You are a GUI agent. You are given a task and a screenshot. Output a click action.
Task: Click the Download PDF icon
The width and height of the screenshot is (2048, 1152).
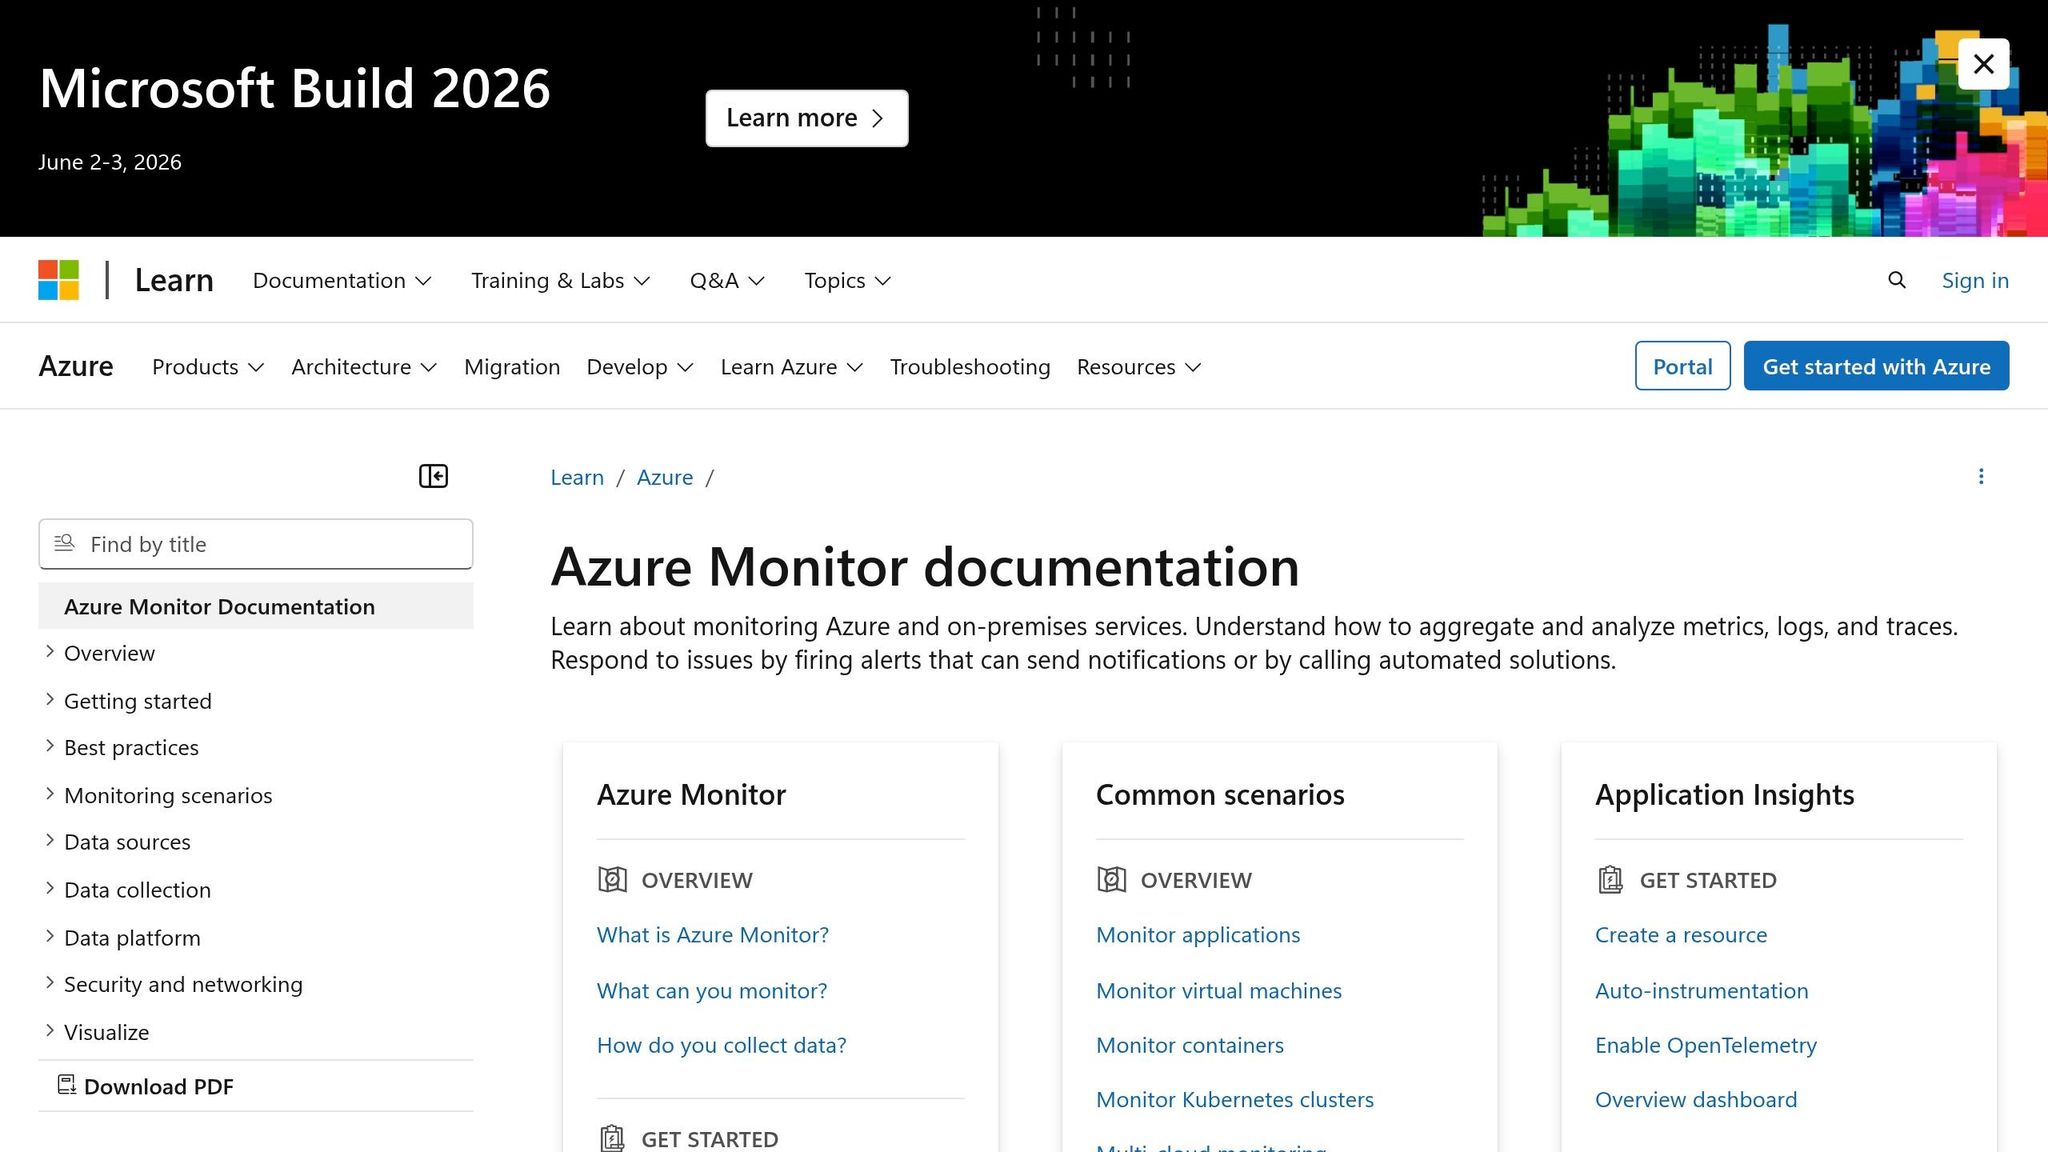click(66, 1085)
